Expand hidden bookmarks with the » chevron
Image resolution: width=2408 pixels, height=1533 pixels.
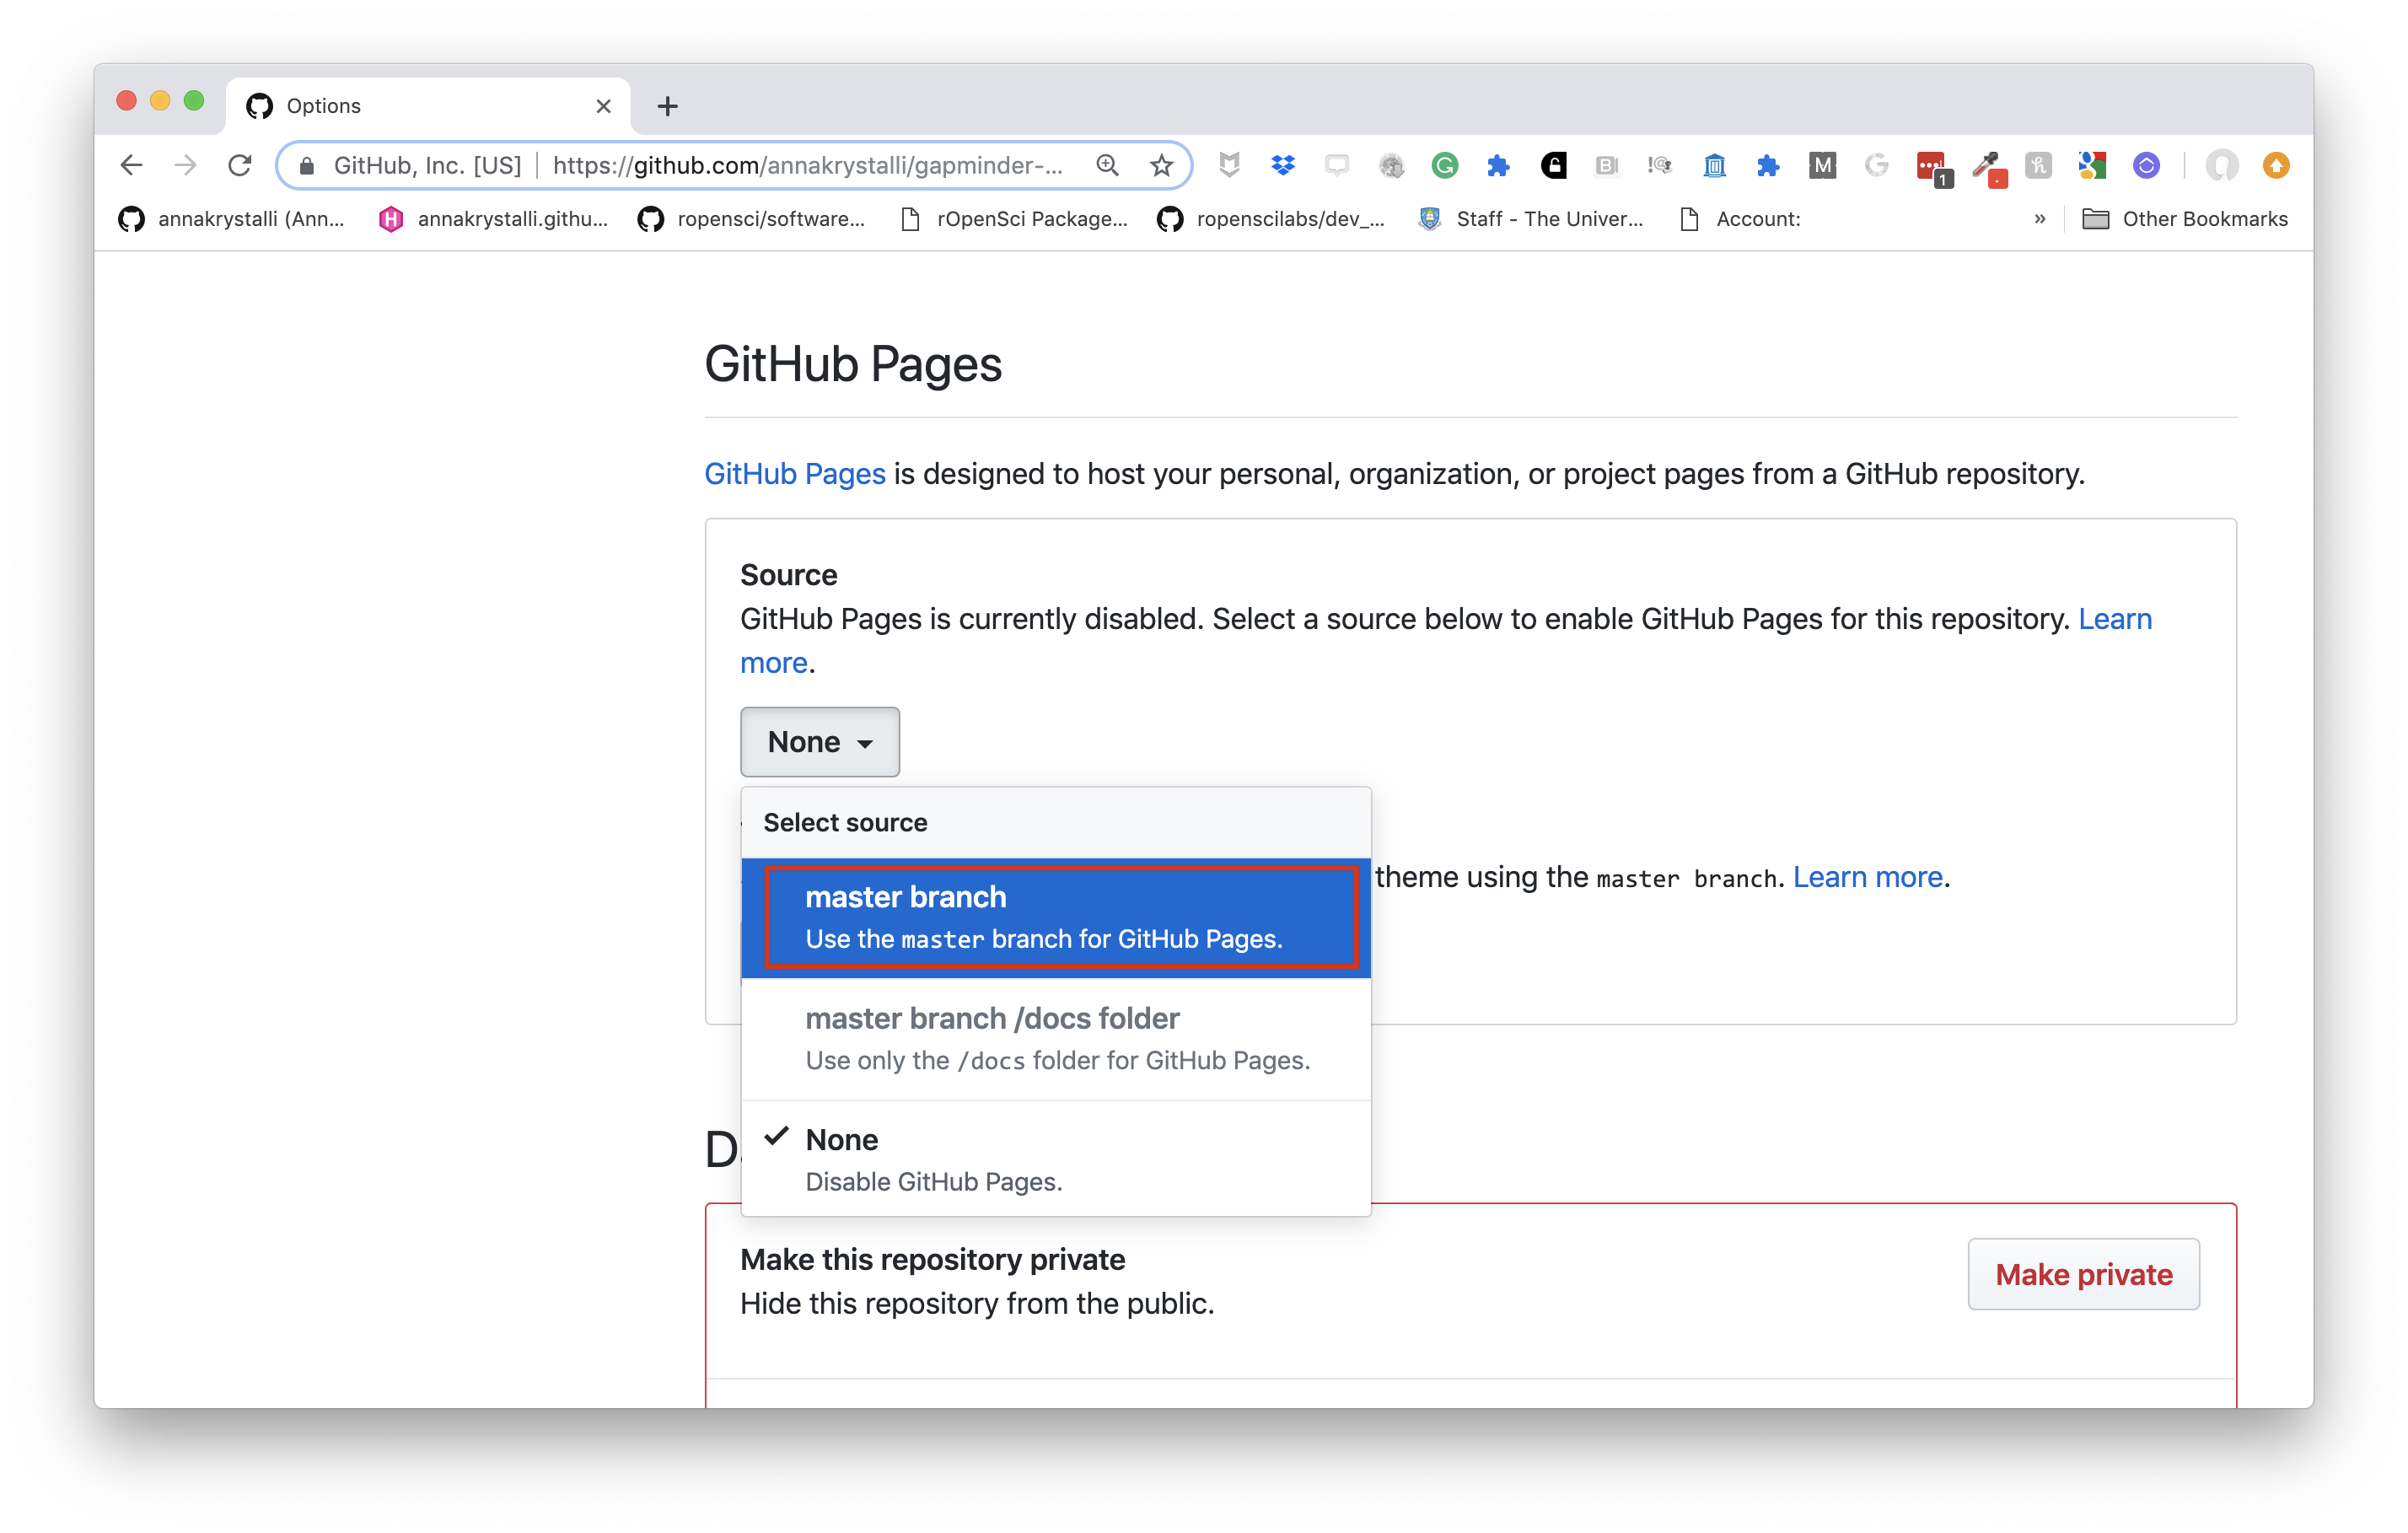(2039, 219)
